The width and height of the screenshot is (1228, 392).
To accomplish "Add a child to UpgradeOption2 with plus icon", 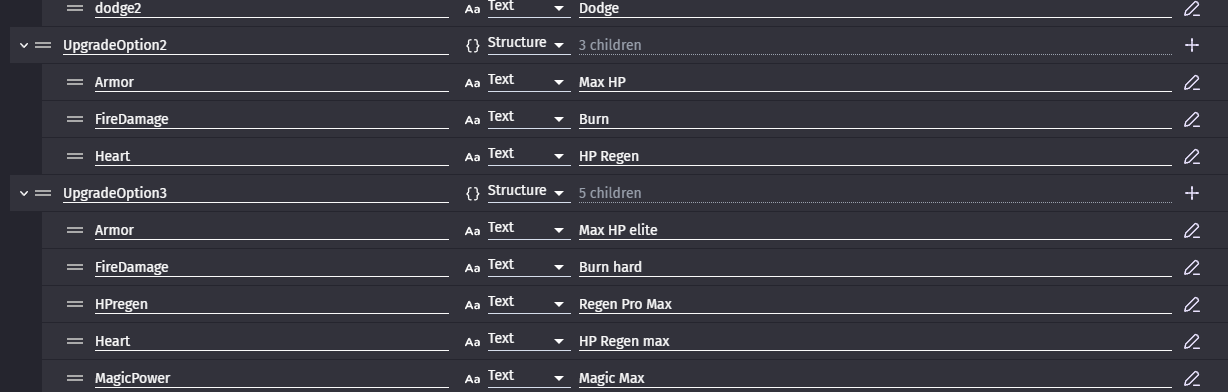I will (1191, 45).
